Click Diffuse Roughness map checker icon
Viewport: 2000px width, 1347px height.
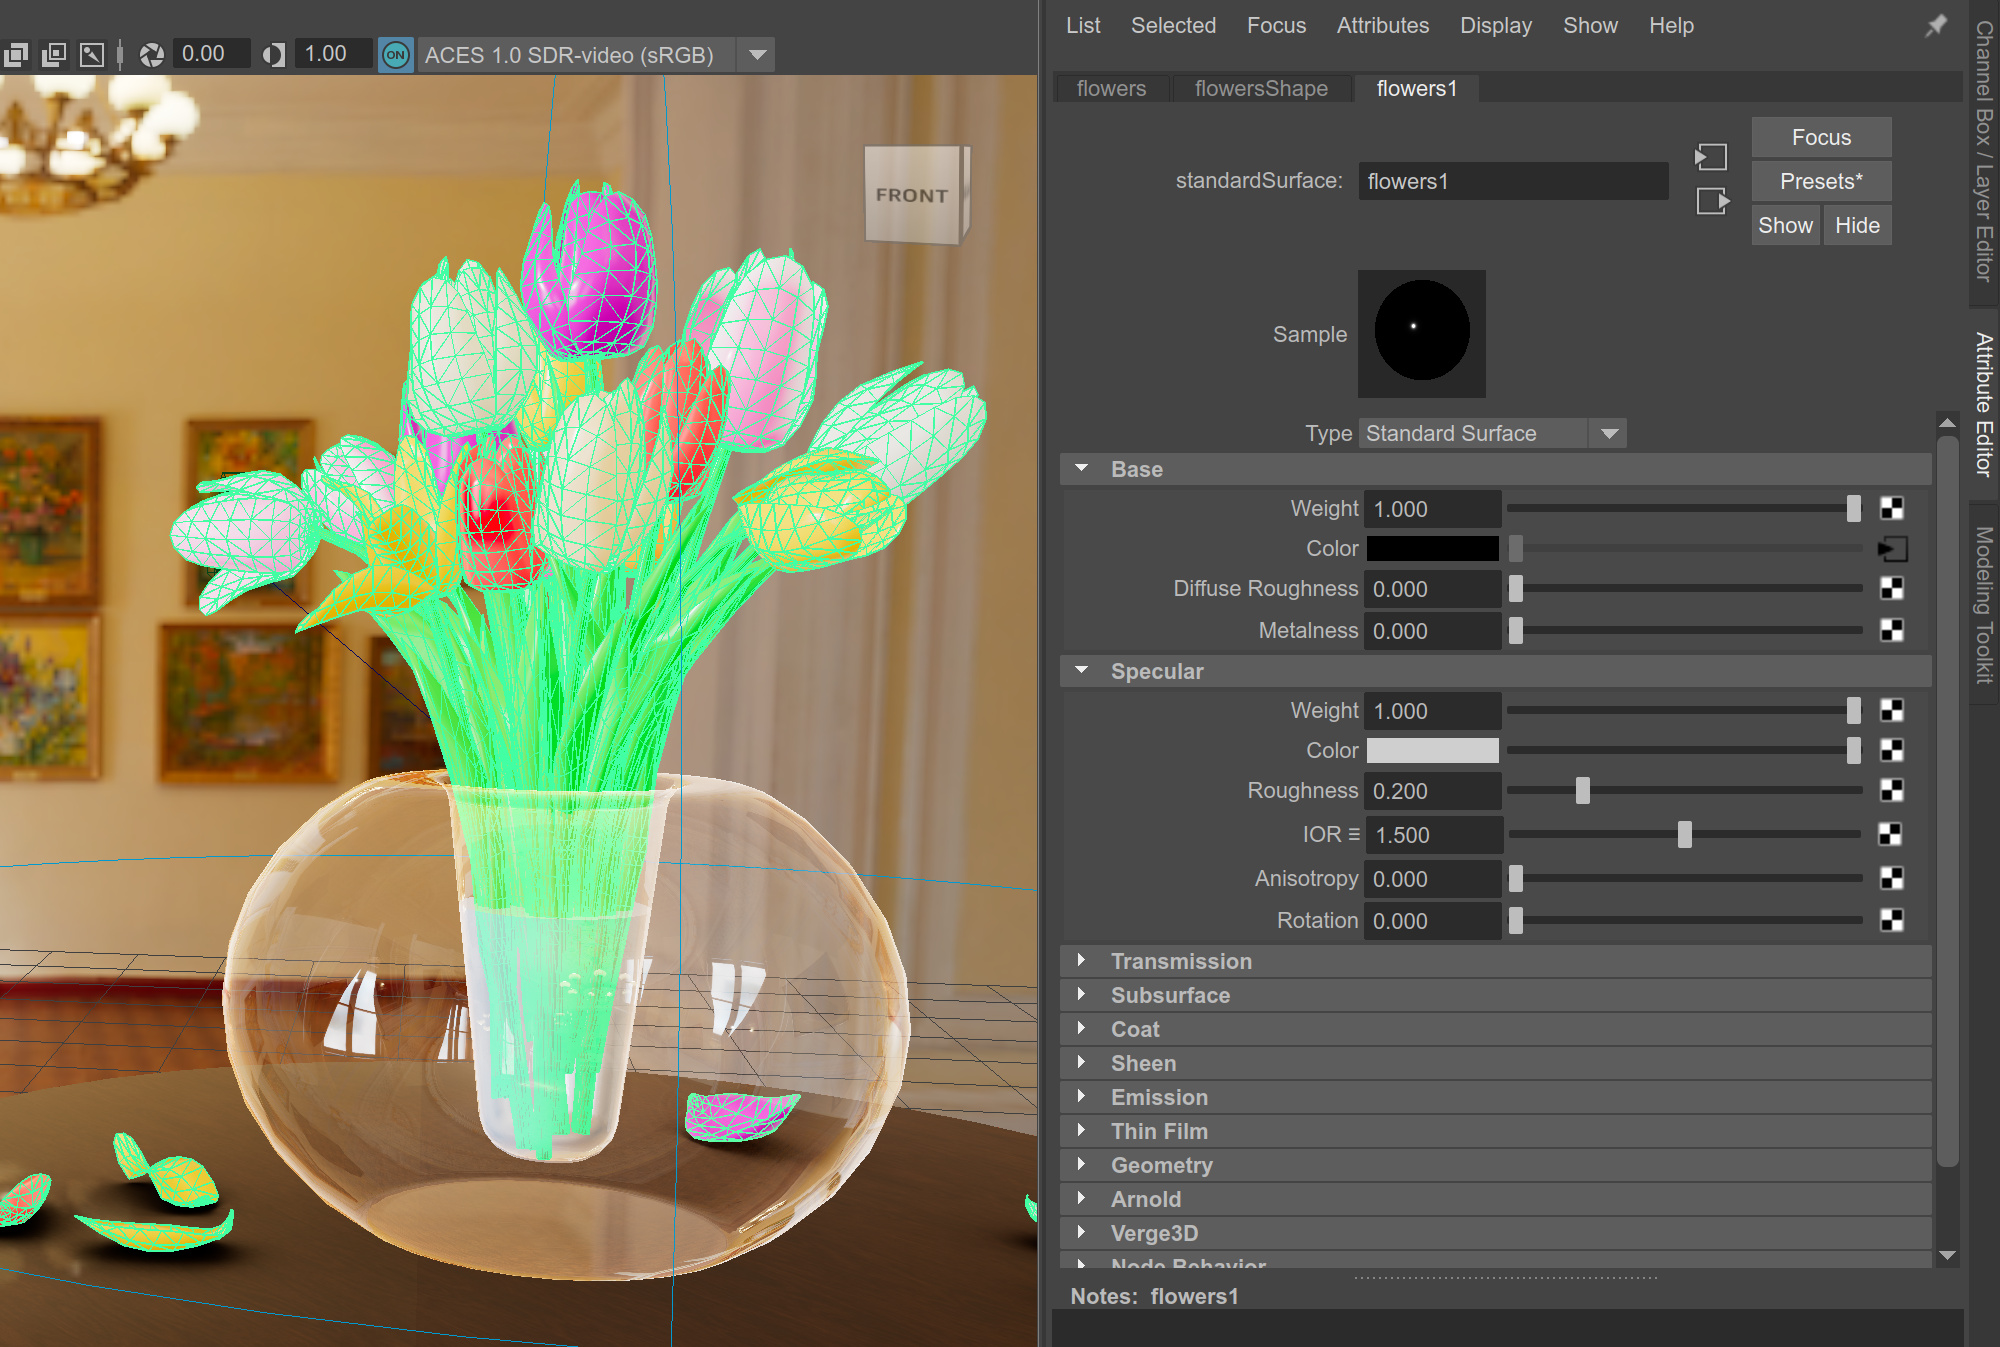[x=1891, y=589]
